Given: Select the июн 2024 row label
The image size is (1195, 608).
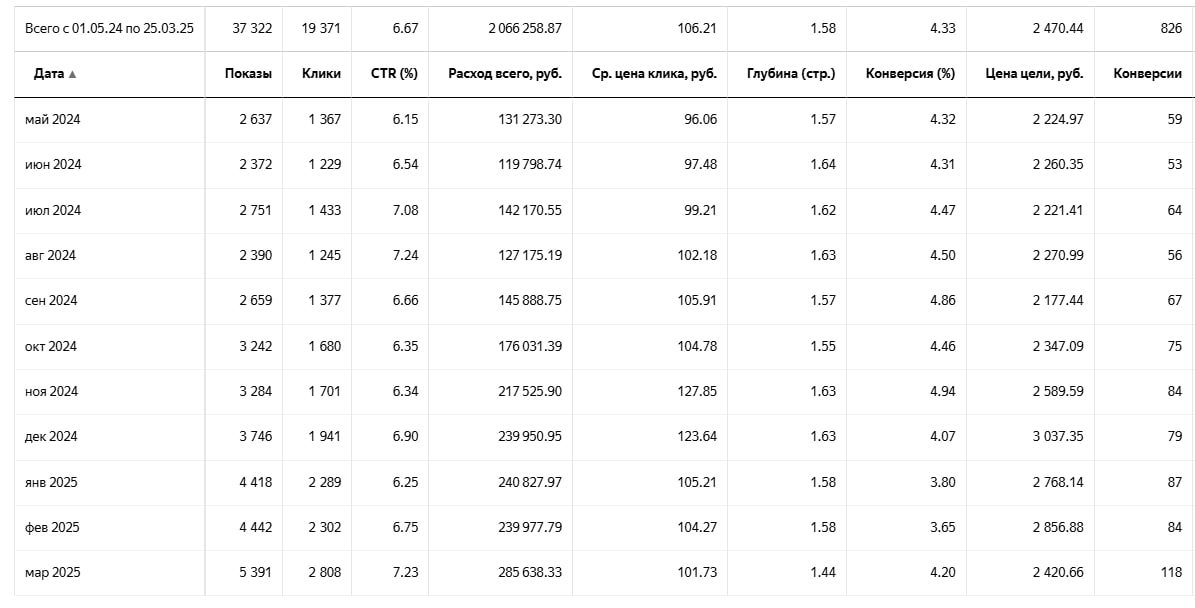Looking at the screenshot, I should (53, 165).
